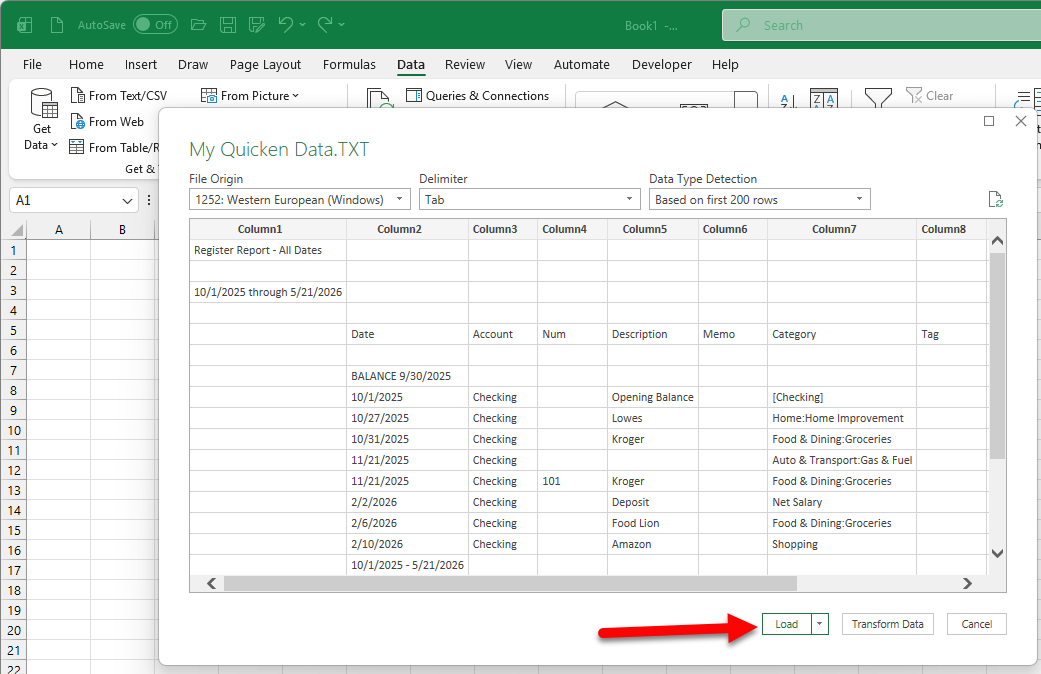
Task: Click From Text/CSV
Action: [119, 96]
